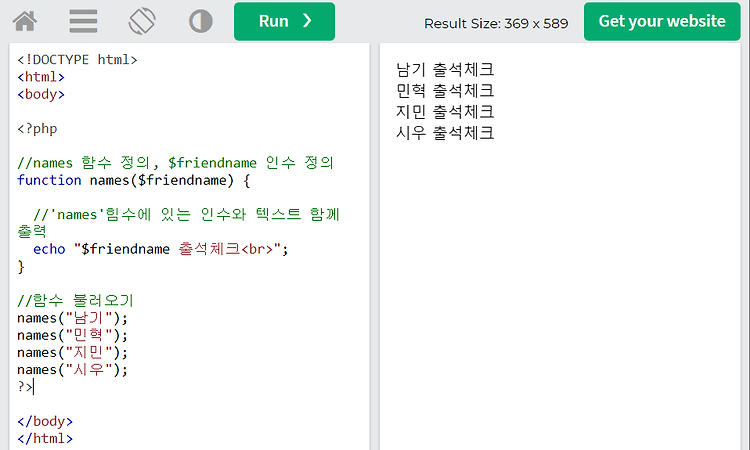Select the opening <body> tag line

point(41,94)
